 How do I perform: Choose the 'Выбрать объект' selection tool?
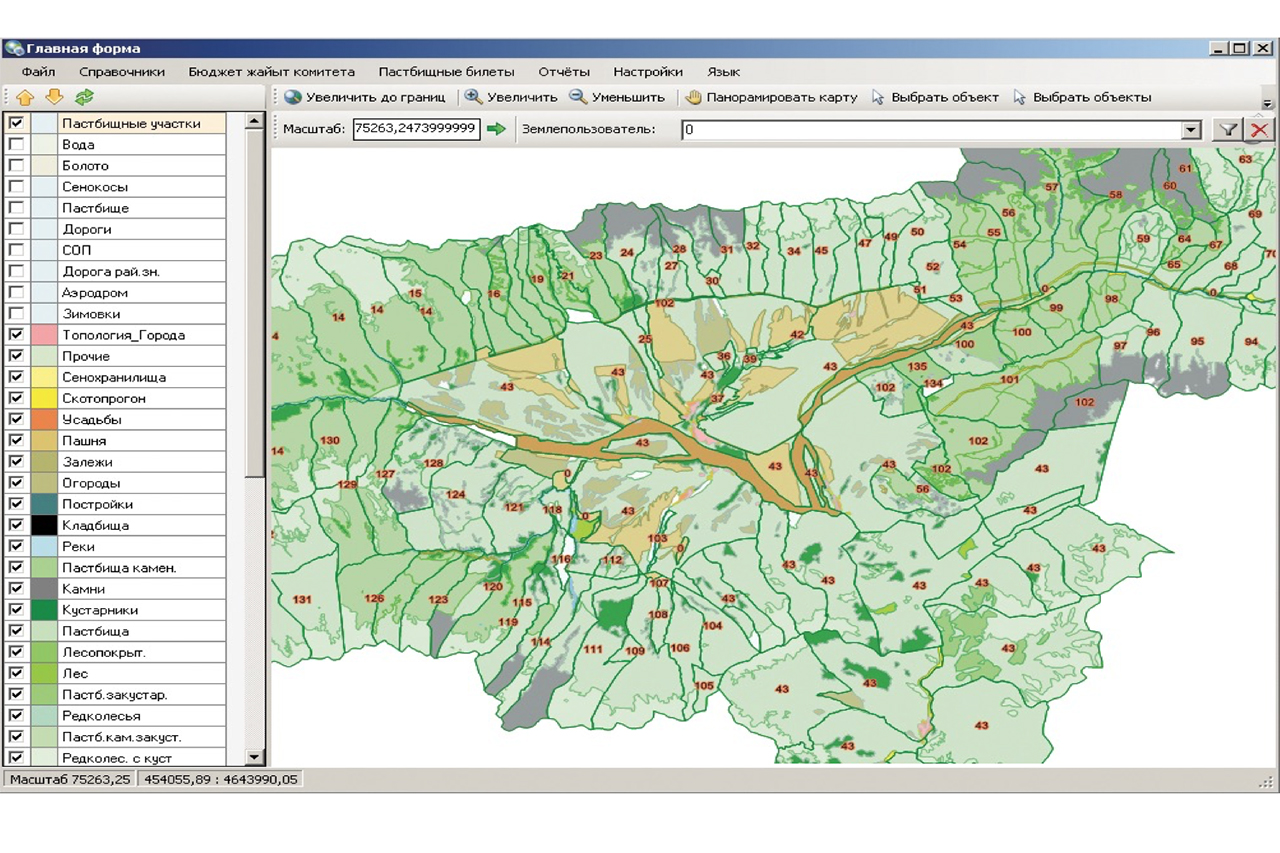(x=935, y=97)
